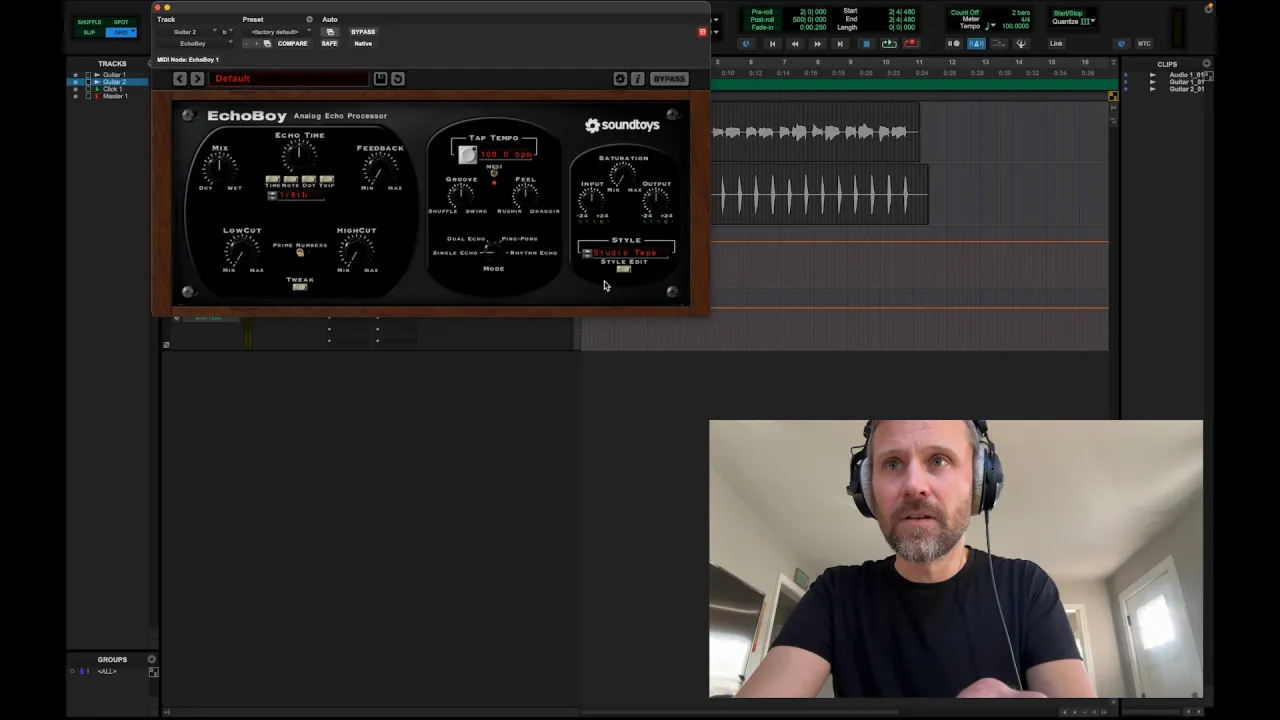Select SLIP edit mode
The height and width of the screenshot is (720, 1280).
89,32
